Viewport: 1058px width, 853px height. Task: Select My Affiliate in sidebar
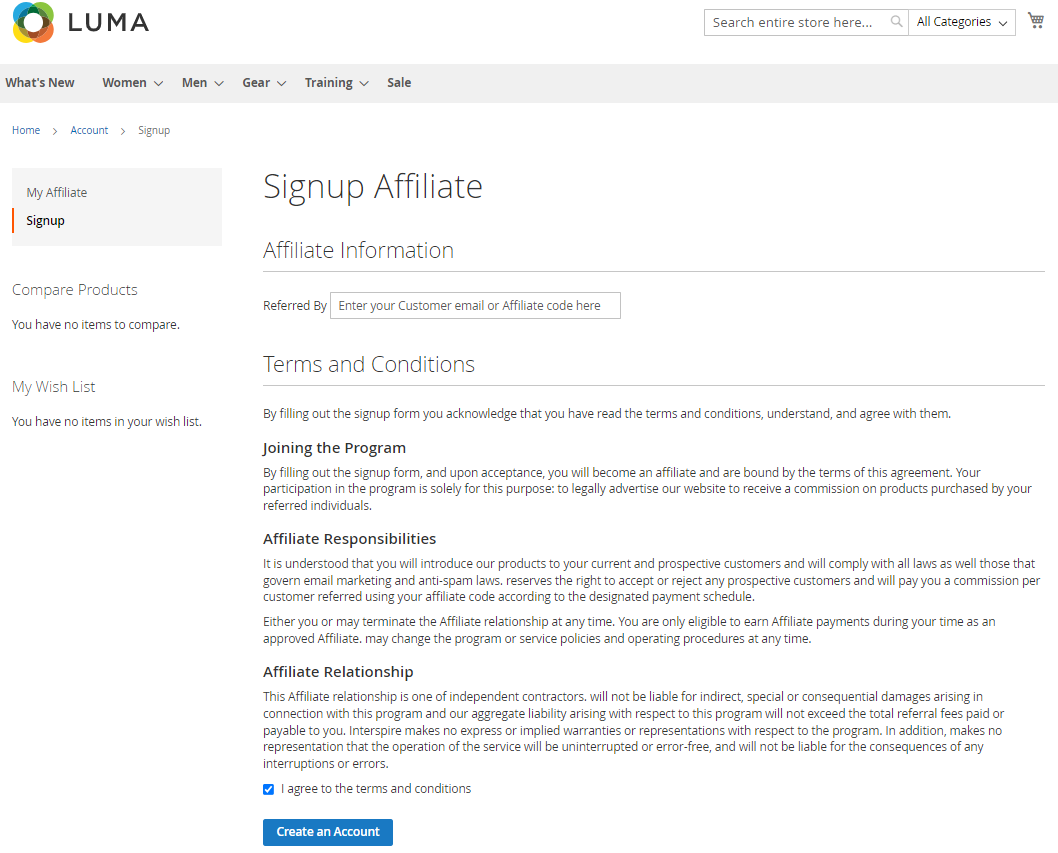pos(57,193)
